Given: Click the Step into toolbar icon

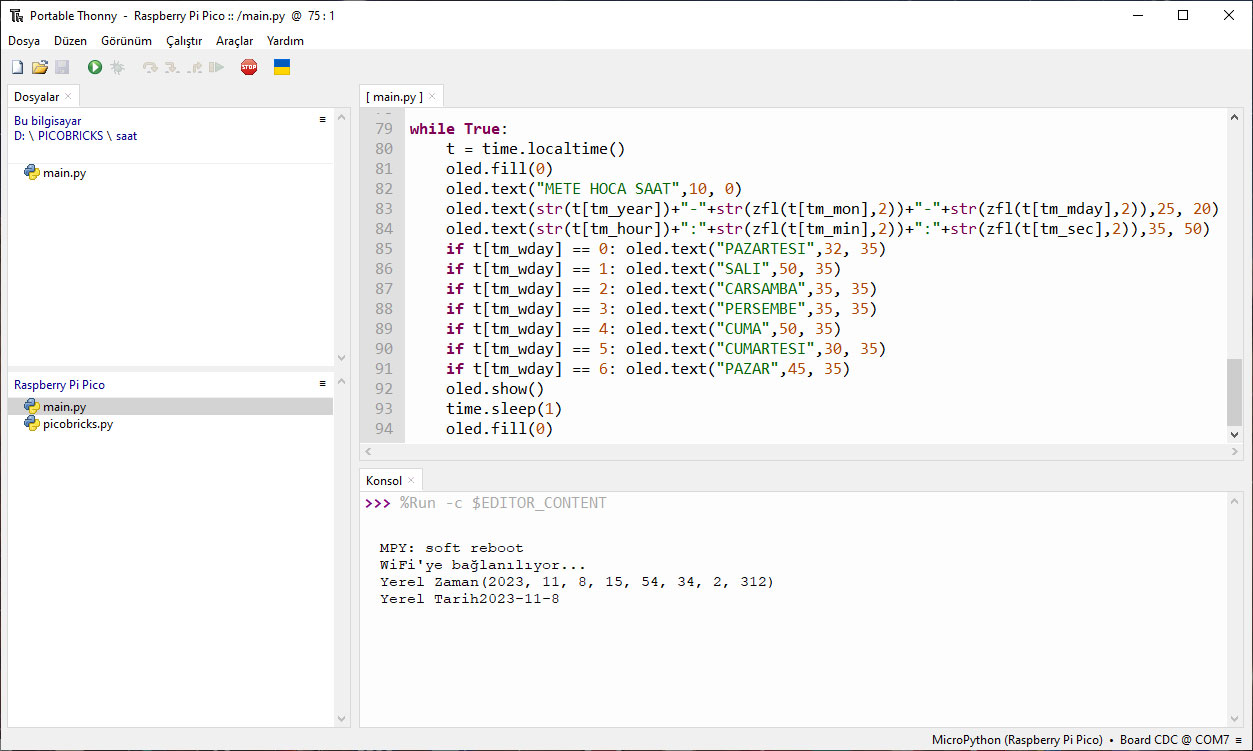Looking at the screenshot, I should pyautogui.click(x=172, y=67).
